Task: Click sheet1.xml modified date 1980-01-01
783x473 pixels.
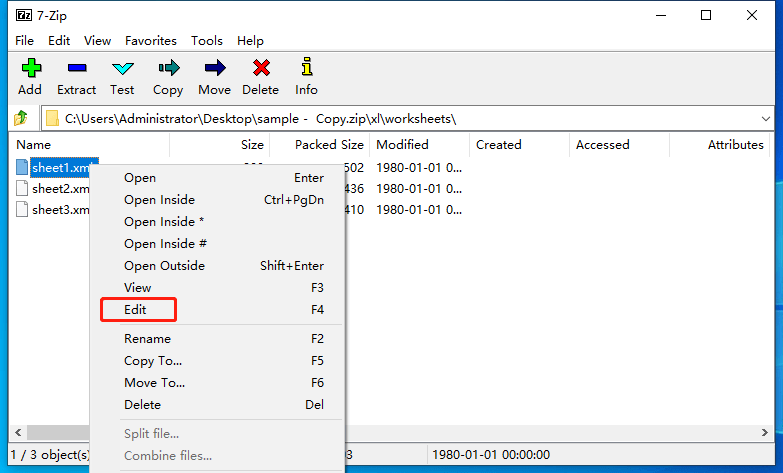Action: point(418,168)
